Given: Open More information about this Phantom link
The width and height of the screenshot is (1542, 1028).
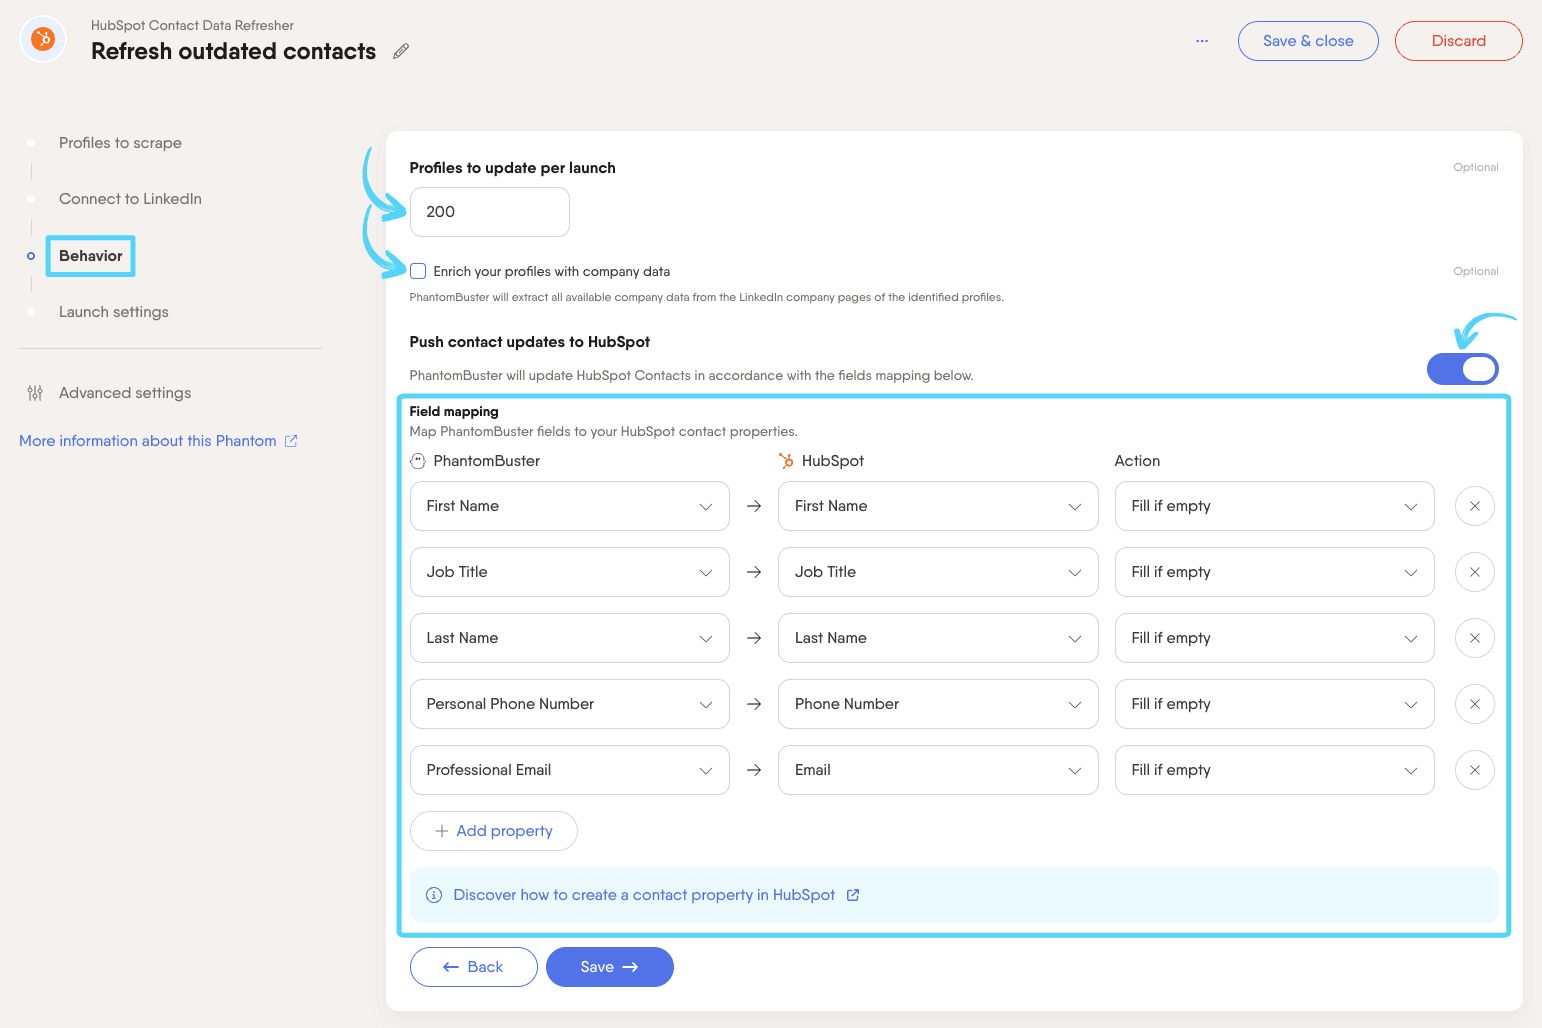Looking at the screenshot, I should 148,441.
